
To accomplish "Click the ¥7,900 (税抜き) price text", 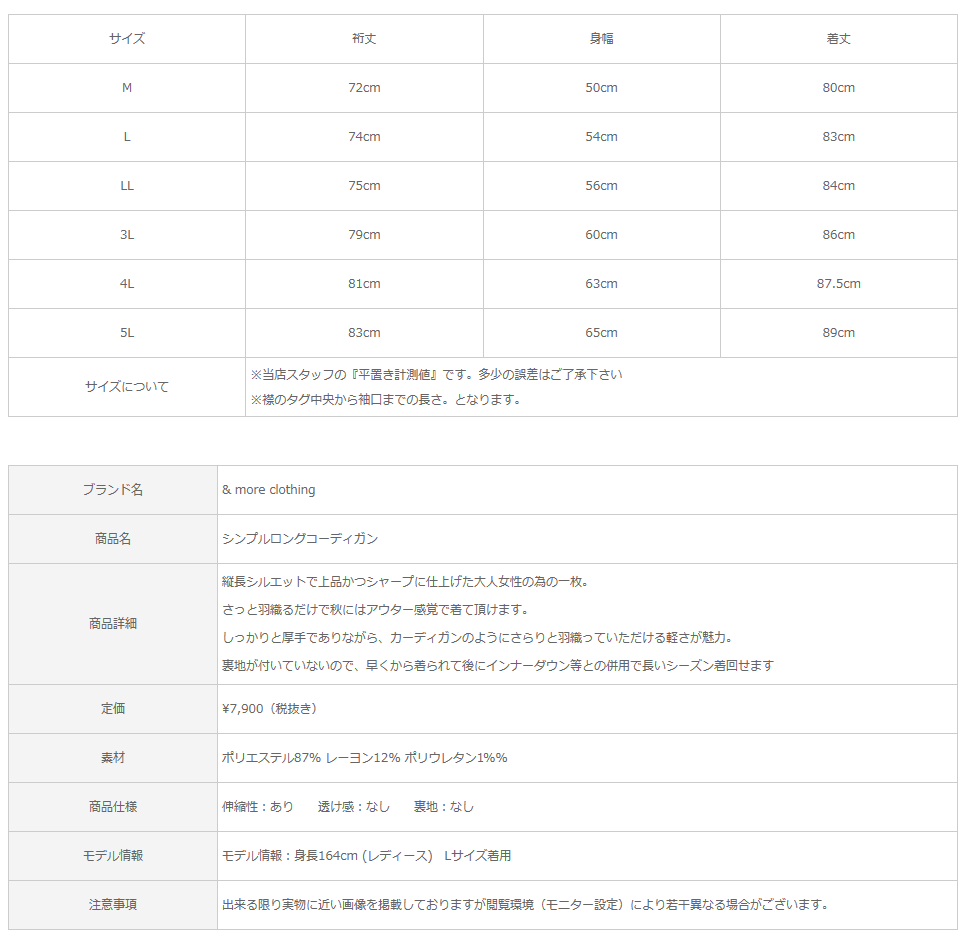I will tap(269, 708).
